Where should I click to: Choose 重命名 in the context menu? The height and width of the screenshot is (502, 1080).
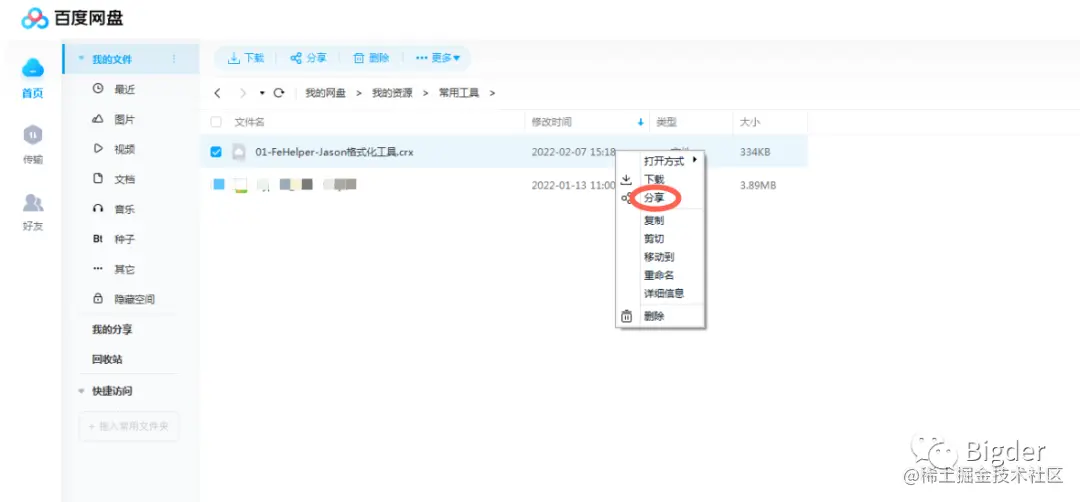(659, 275)
